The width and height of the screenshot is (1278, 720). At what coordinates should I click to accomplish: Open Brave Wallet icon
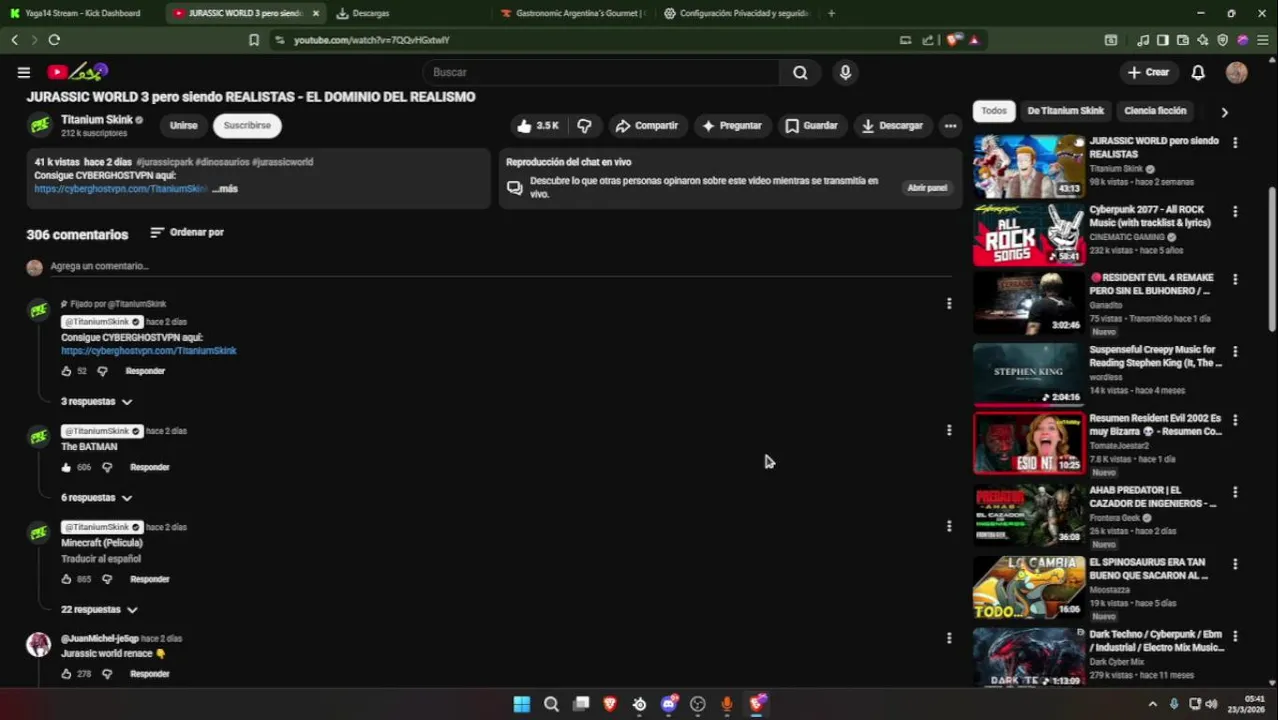[1183, 40]
